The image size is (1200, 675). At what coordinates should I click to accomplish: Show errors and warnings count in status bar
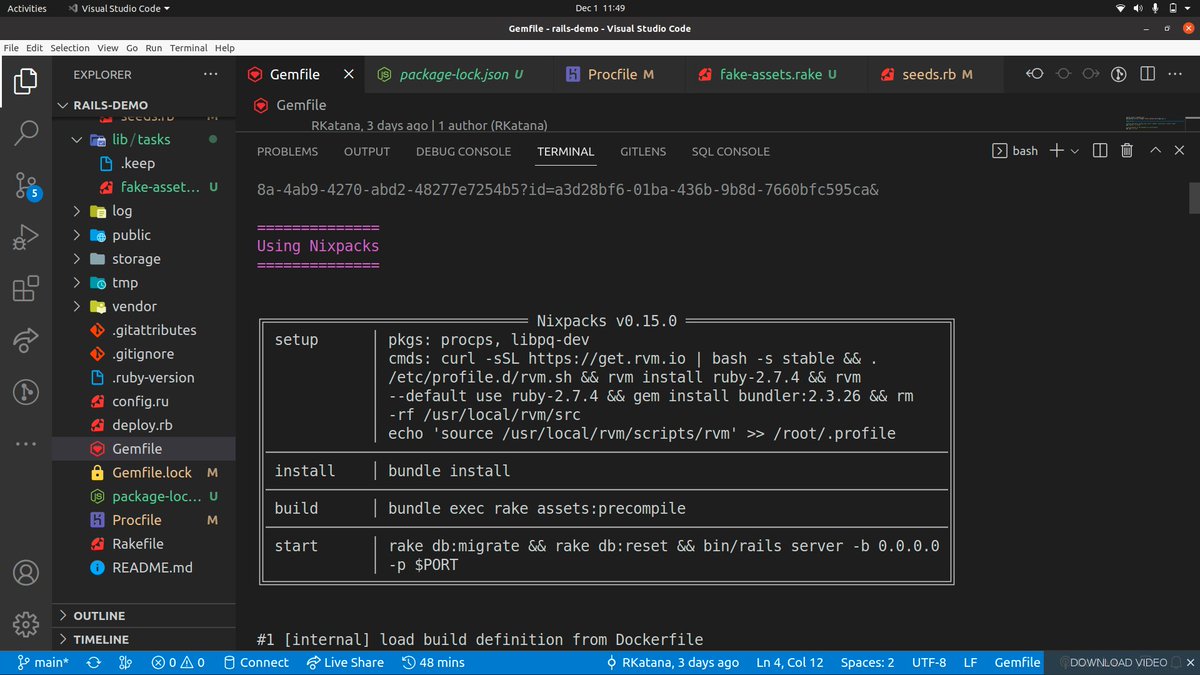pyautogui.click(x=178, y=662)
